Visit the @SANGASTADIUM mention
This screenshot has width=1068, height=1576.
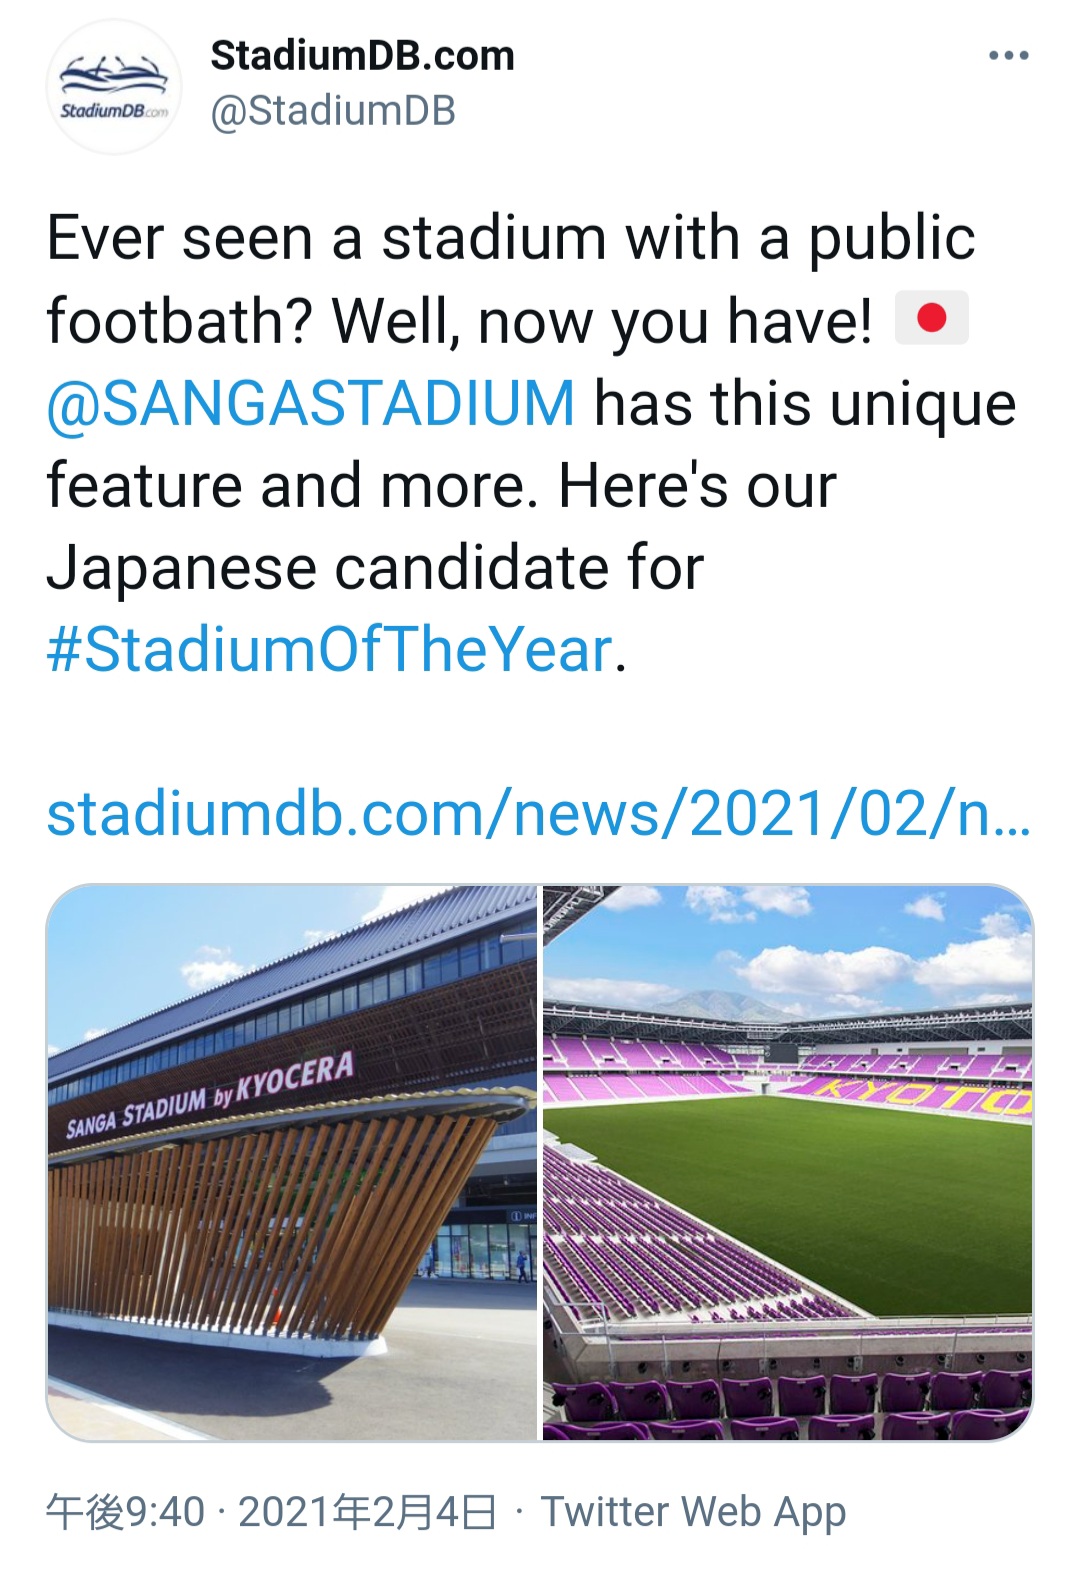click(x=311, y=403)
